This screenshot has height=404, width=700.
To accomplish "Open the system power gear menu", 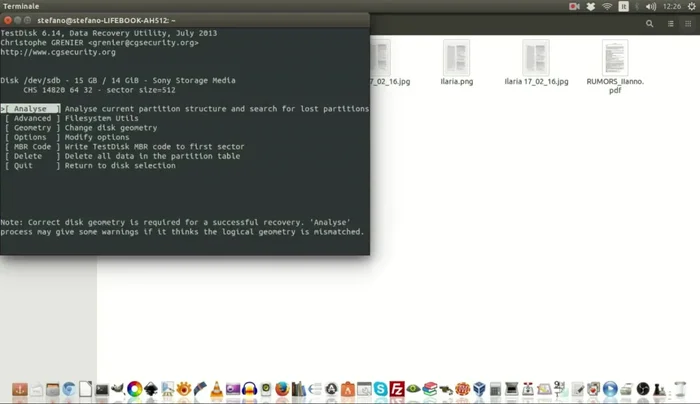I will click(692, 6).
